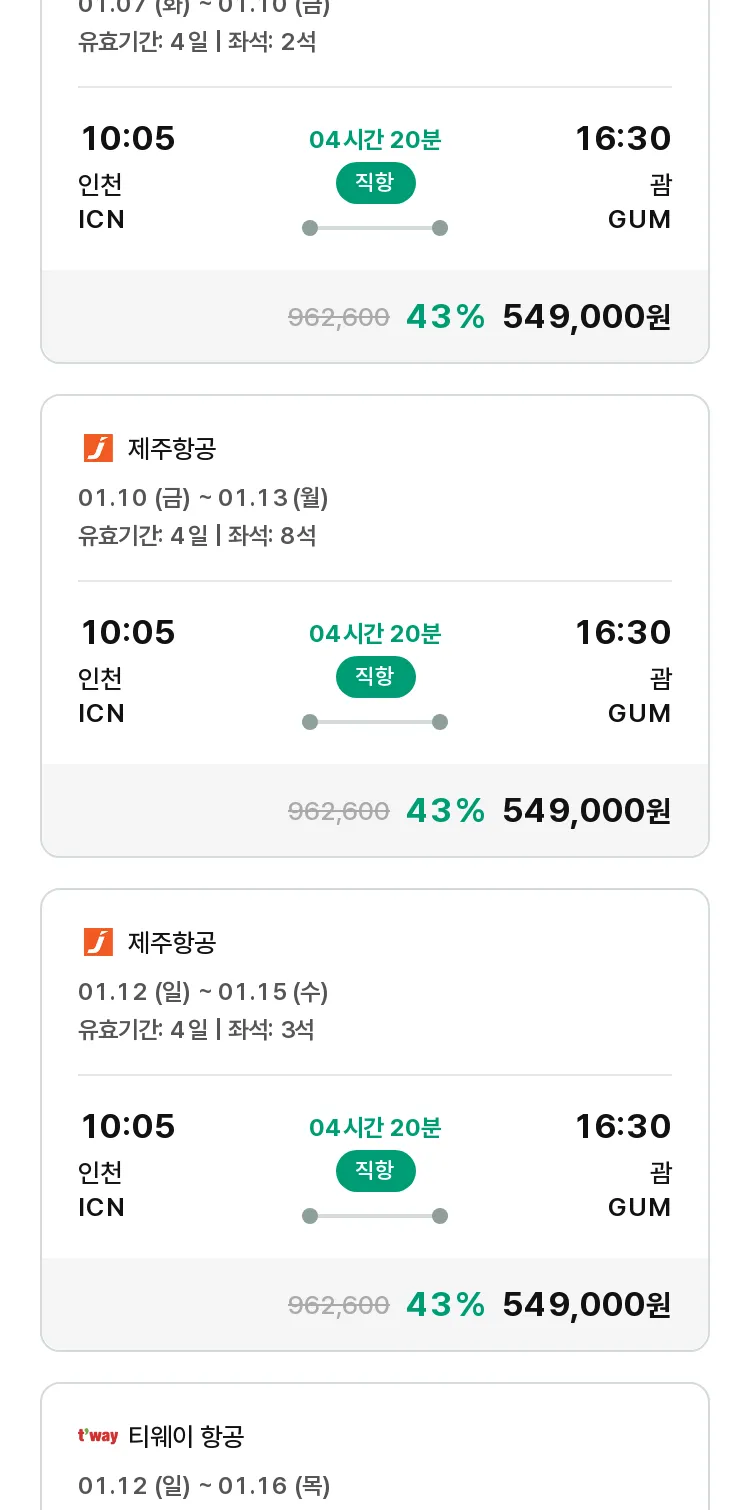Click the 직항 badge on the topmost flight
Image resolution: width=750 pixels, height=1510 pixels.
click(x=375, y=183)
